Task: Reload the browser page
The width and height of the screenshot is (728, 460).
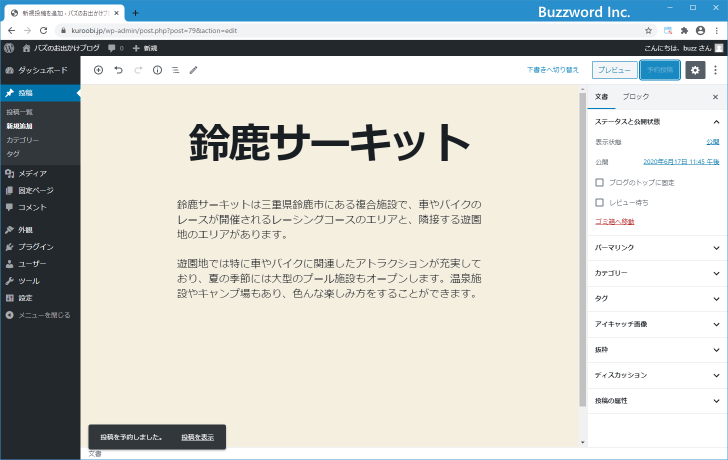Action: click(43, 31)
